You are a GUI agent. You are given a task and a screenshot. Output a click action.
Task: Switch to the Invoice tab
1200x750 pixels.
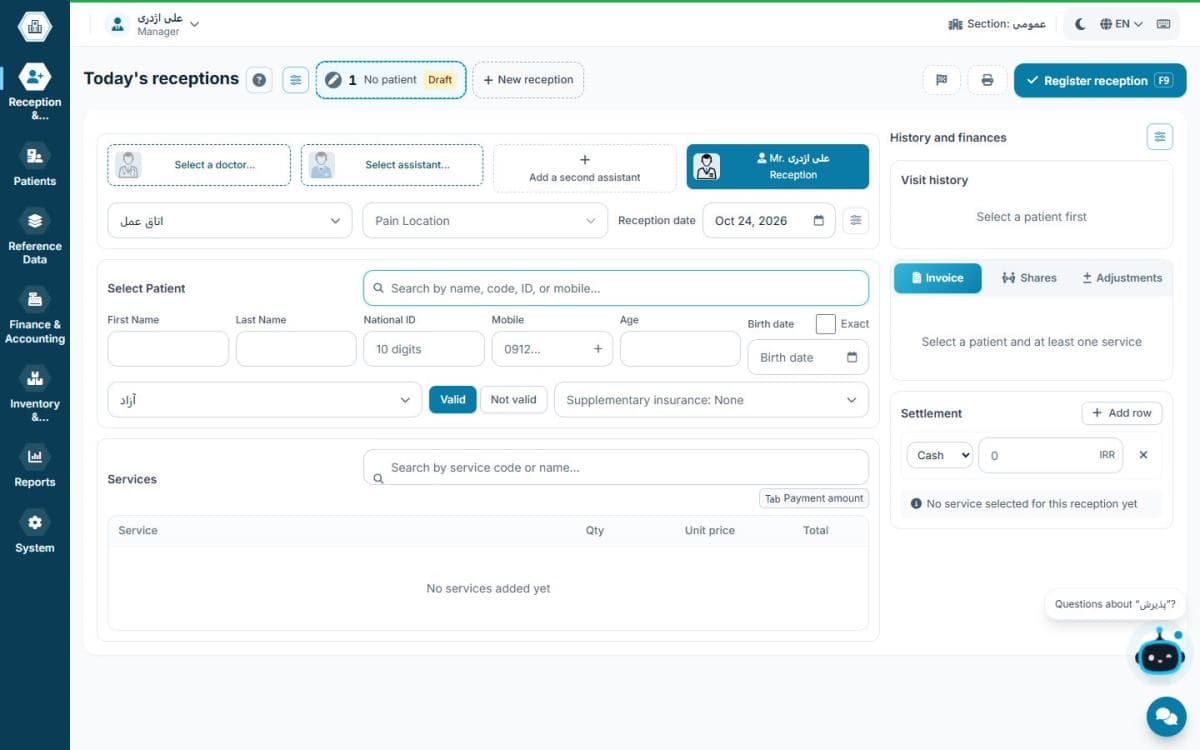938,278
